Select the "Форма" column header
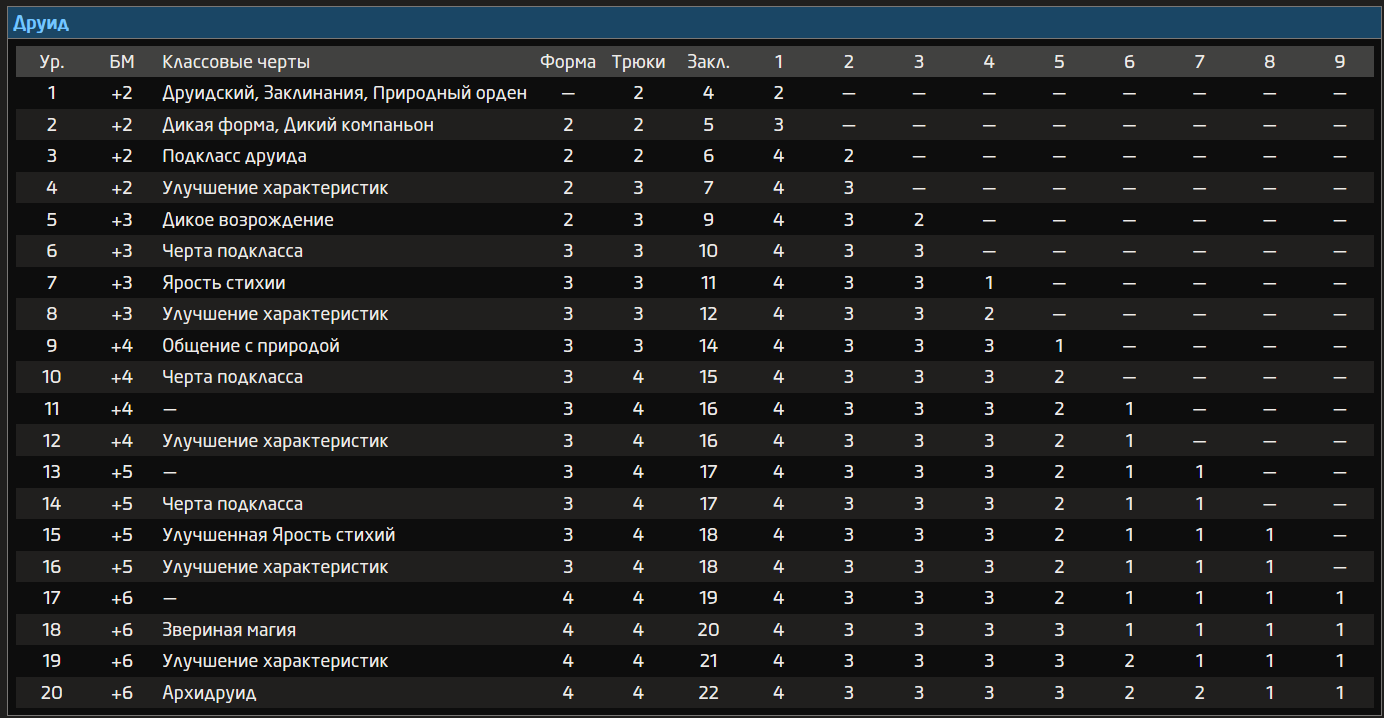 [568, 62]
